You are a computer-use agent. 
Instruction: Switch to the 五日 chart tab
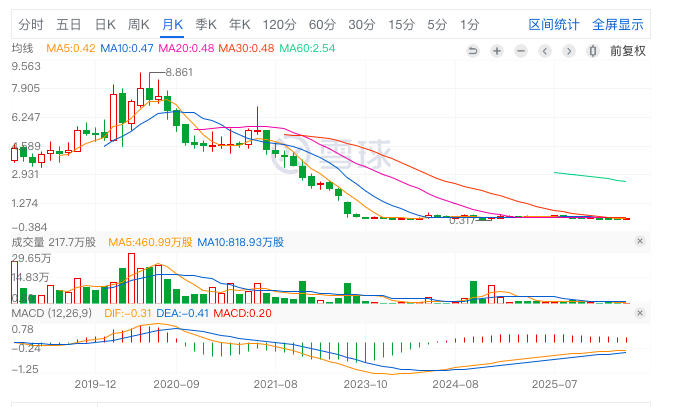(69, 25)
